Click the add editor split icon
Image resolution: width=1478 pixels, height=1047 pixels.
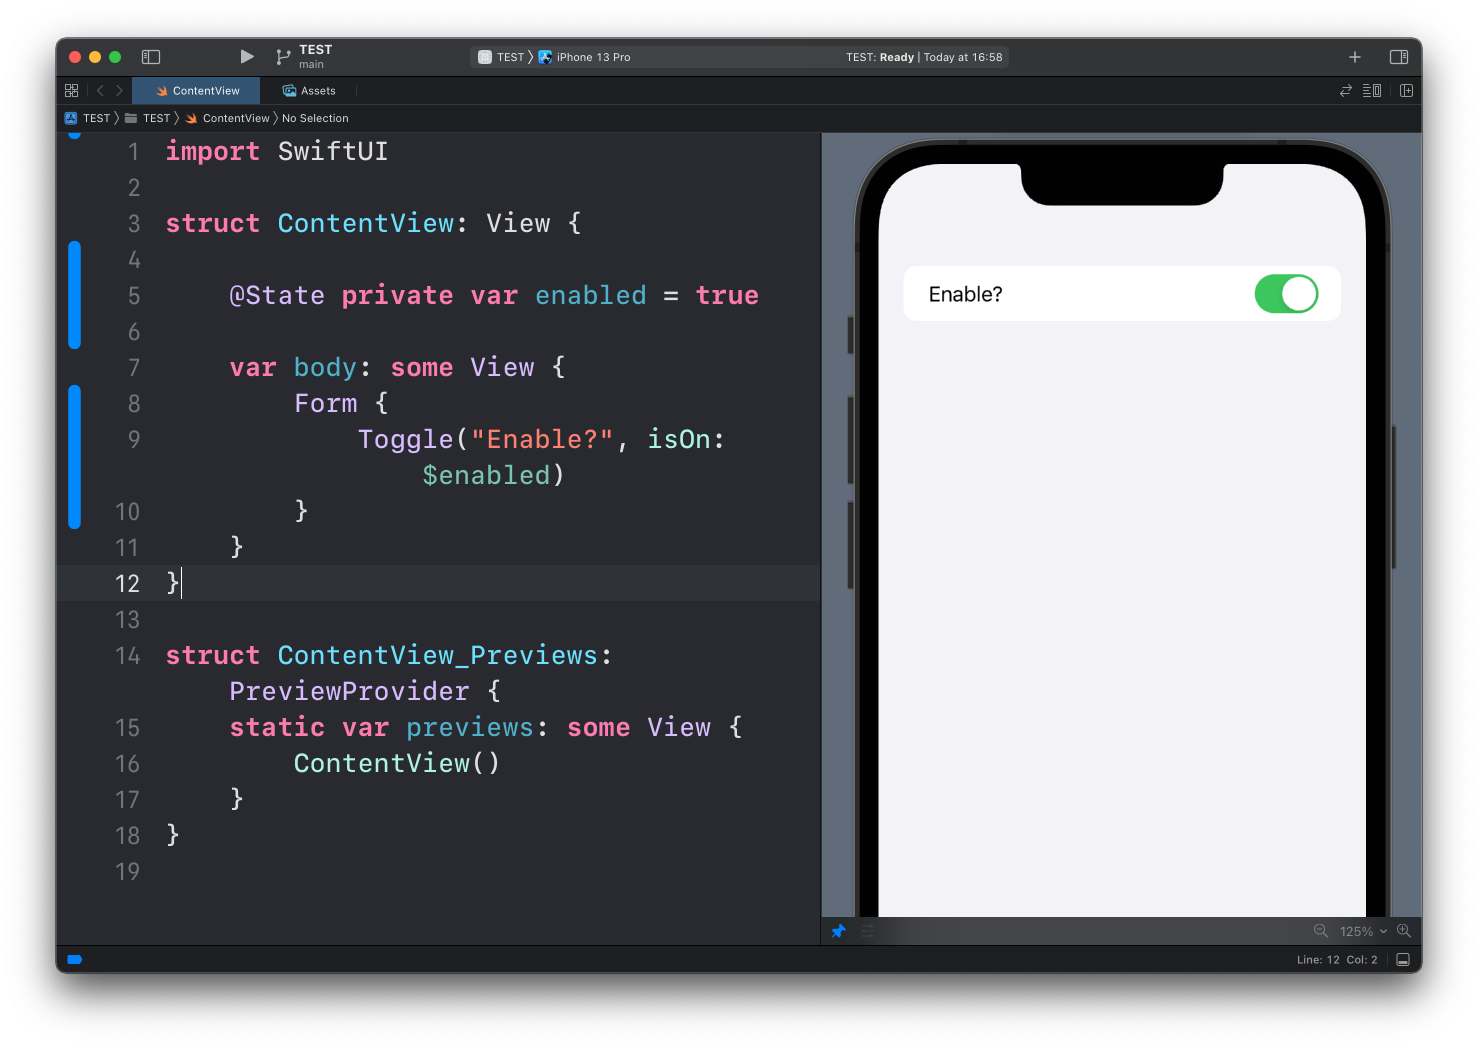pyautogui.click(x=1407, y=91)
